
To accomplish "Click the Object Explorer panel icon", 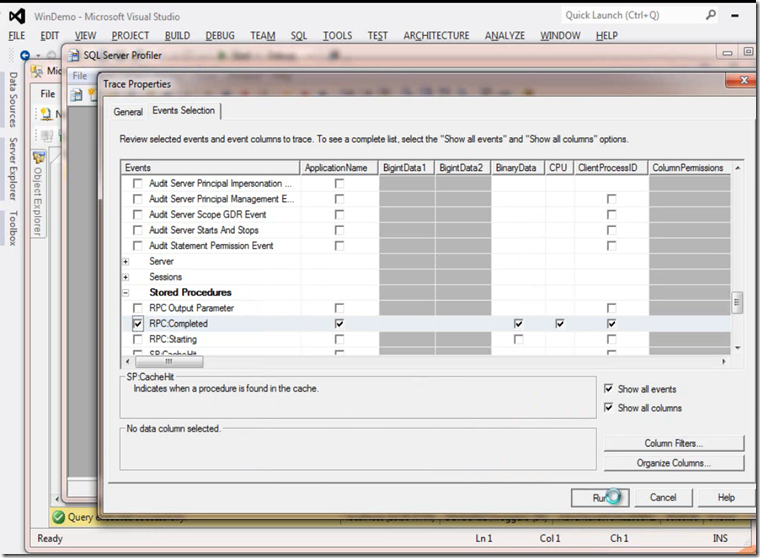I will pos(38,157).
